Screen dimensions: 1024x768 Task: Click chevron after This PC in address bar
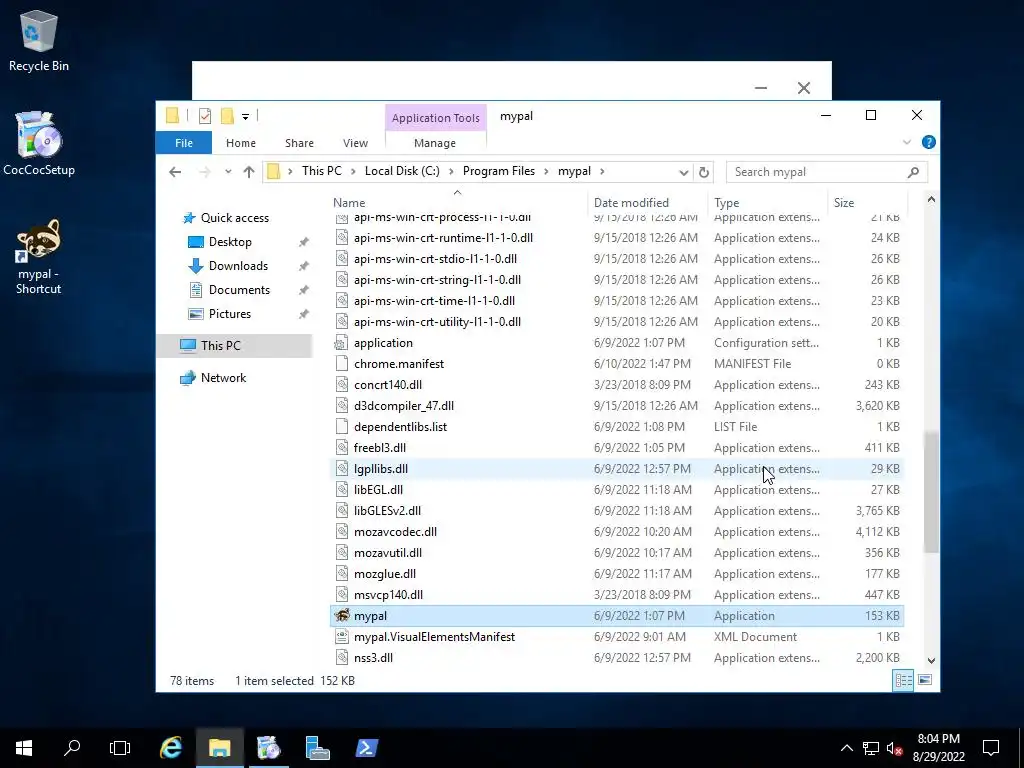pos(353,171)
